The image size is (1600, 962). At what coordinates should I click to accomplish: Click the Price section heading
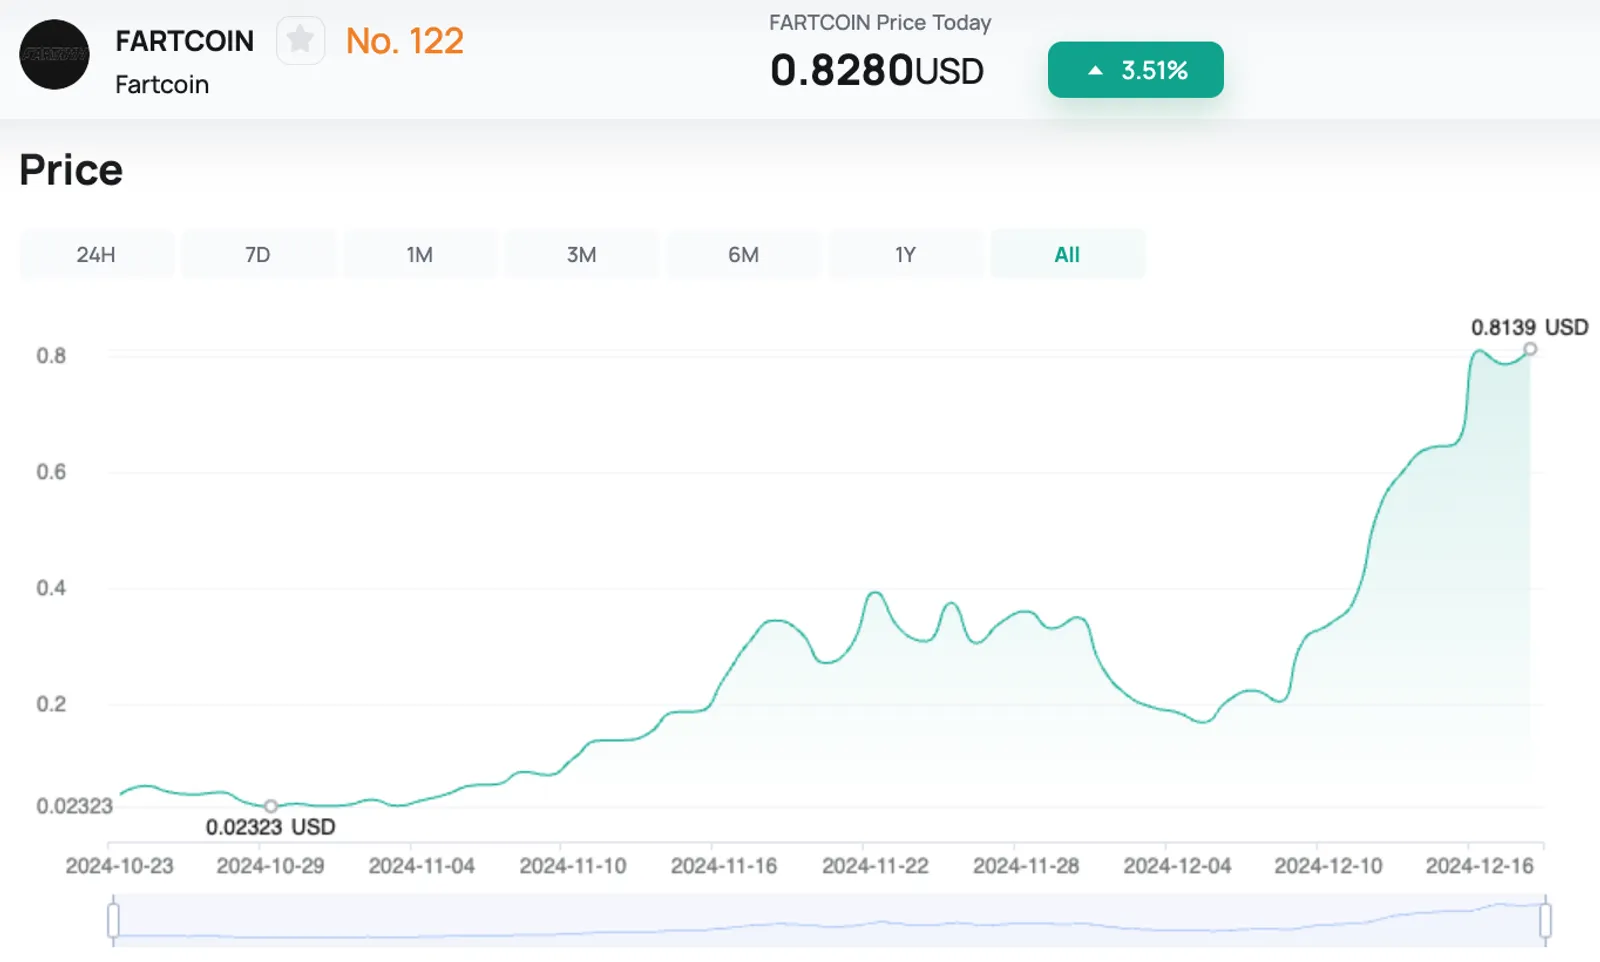pos(71,170)
